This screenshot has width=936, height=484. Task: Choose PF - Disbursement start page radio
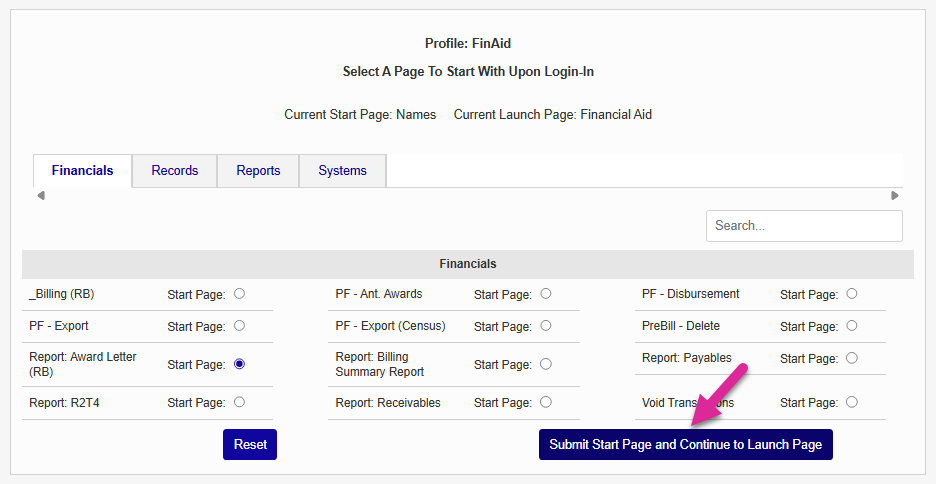(x=851, y=294)
